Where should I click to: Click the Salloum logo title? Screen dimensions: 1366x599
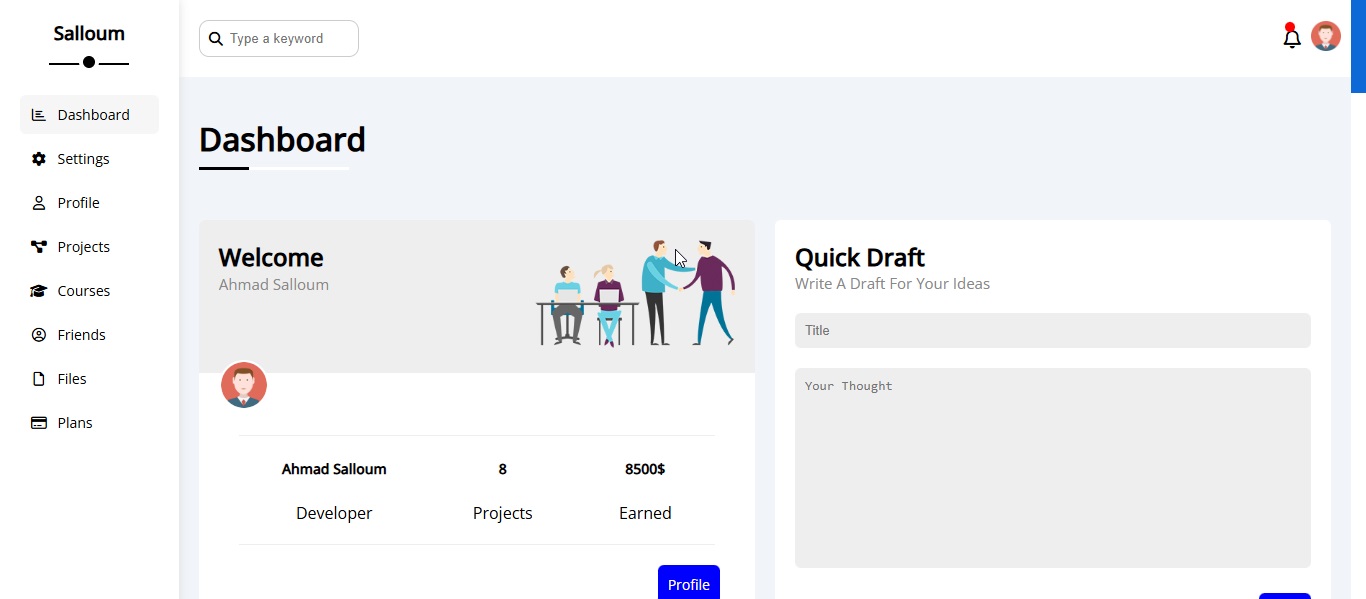pyautogui.click(x=89, y=33)
